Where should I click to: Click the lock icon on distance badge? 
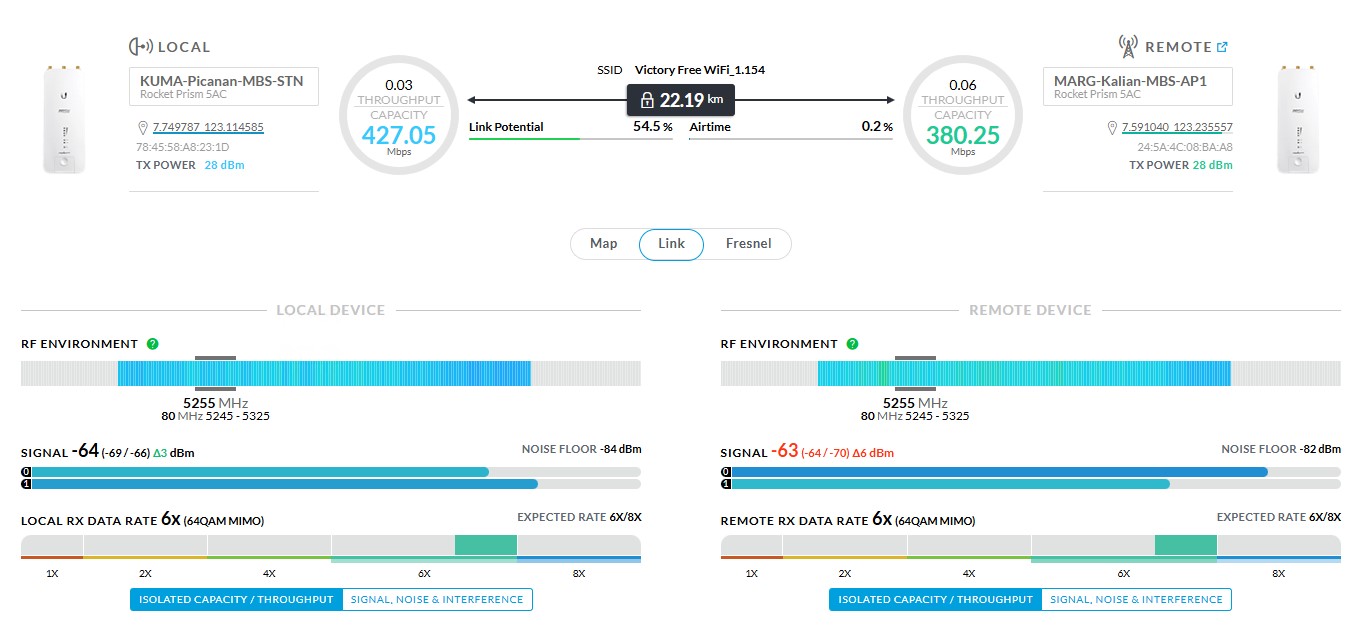tap(646, 100)
